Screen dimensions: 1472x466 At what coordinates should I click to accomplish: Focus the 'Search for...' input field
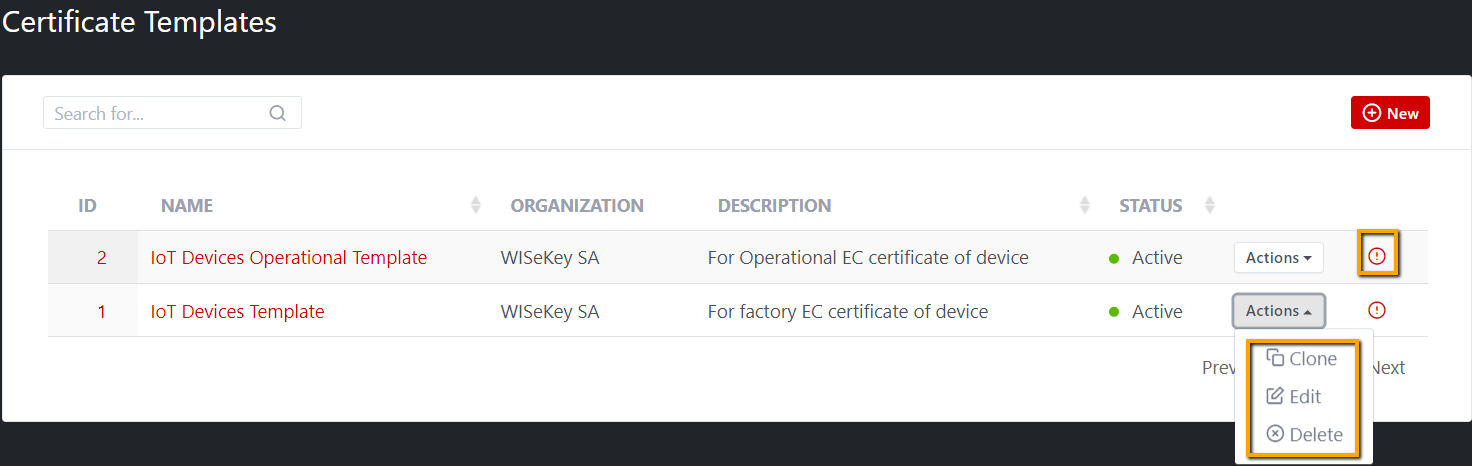[155, 113]
